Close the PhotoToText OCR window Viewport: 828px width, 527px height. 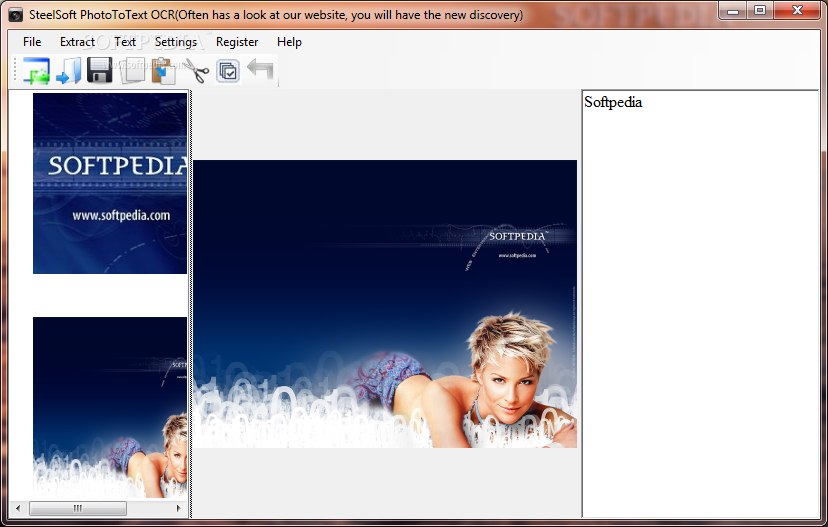(x=797, y=11)
